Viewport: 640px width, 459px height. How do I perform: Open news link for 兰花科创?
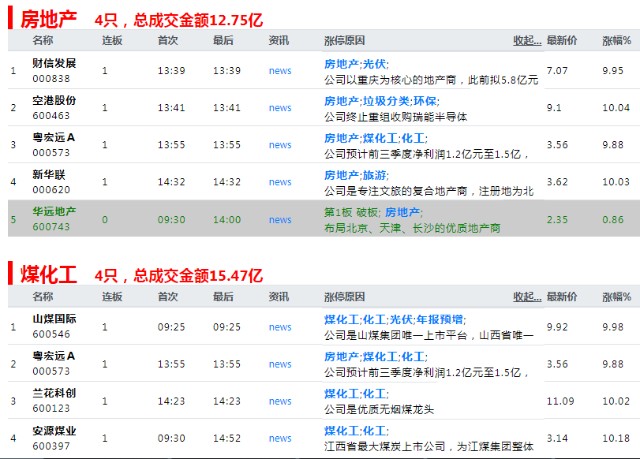(x=280, y=401)
